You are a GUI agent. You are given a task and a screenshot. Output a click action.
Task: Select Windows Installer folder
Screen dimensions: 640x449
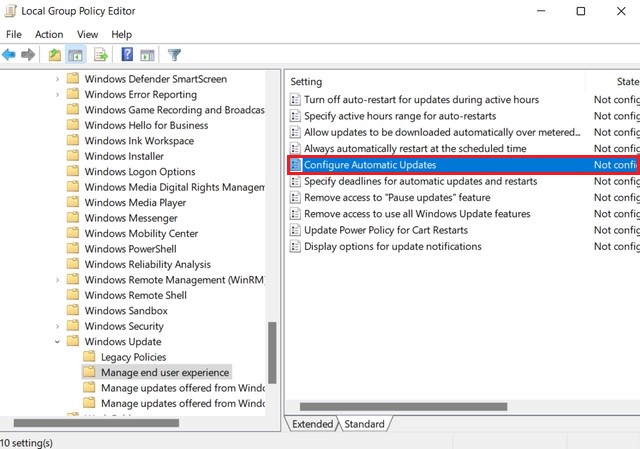[x=115, y=156]
